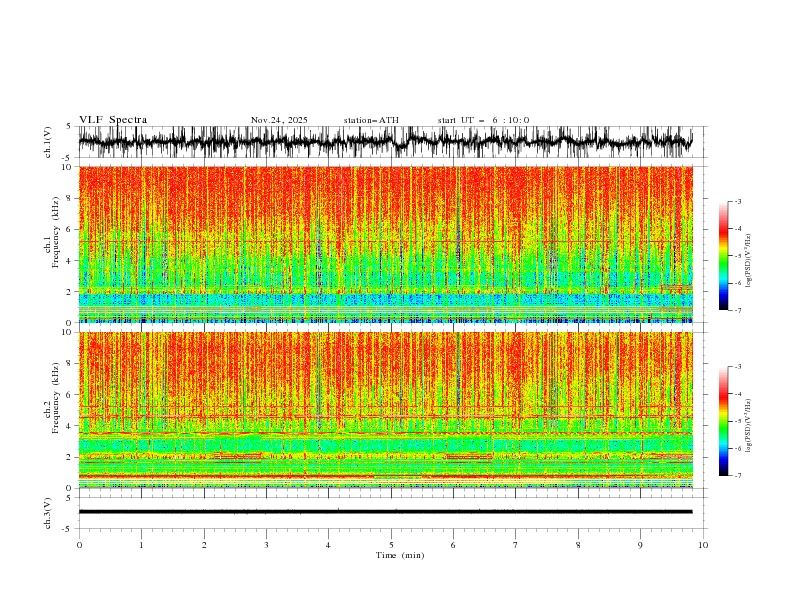This screenshot has width=792, height=612.
Task: Click the "ch.1(V)" axis label
Action: (x=48, y=142)
